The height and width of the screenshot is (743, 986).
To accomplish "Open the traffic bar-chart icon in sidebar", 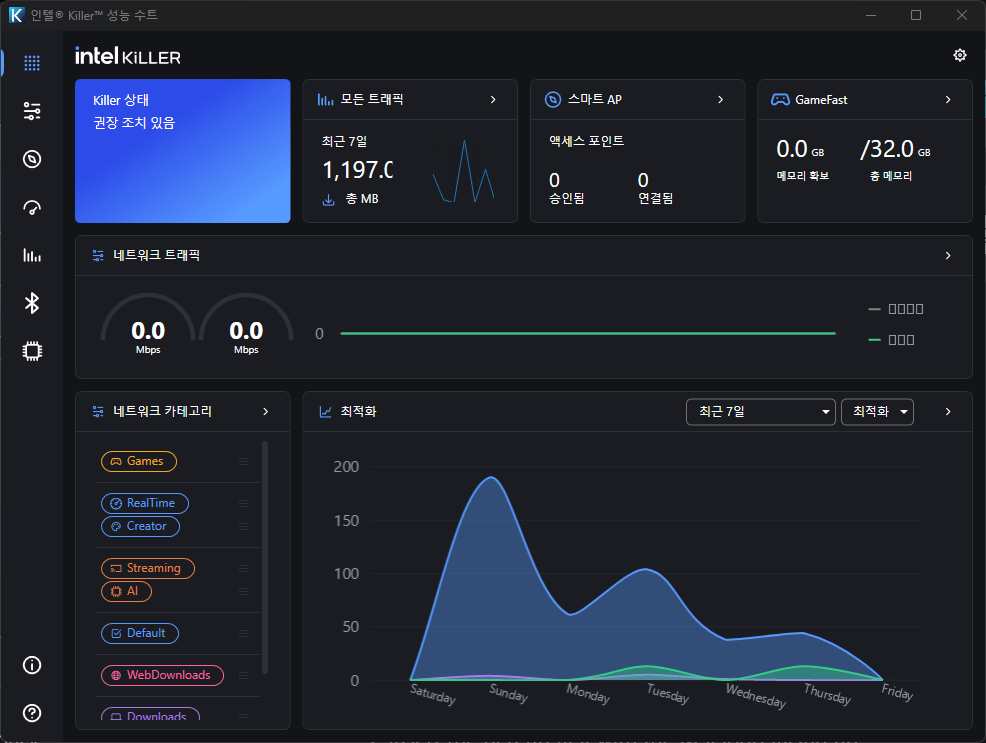I will click(x=32, y=255).
